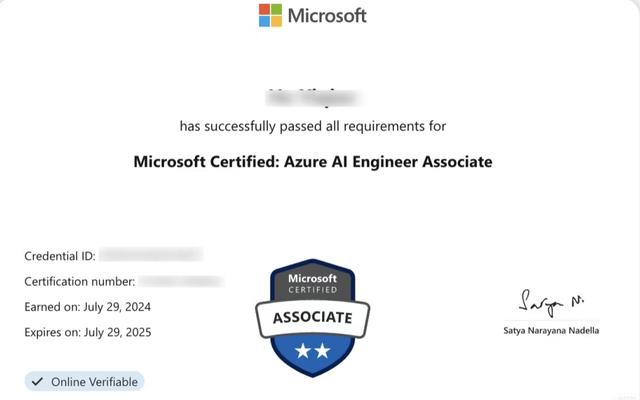Click the Microsoft four-square logo
The image size is (640, 400).
(270, 15)
